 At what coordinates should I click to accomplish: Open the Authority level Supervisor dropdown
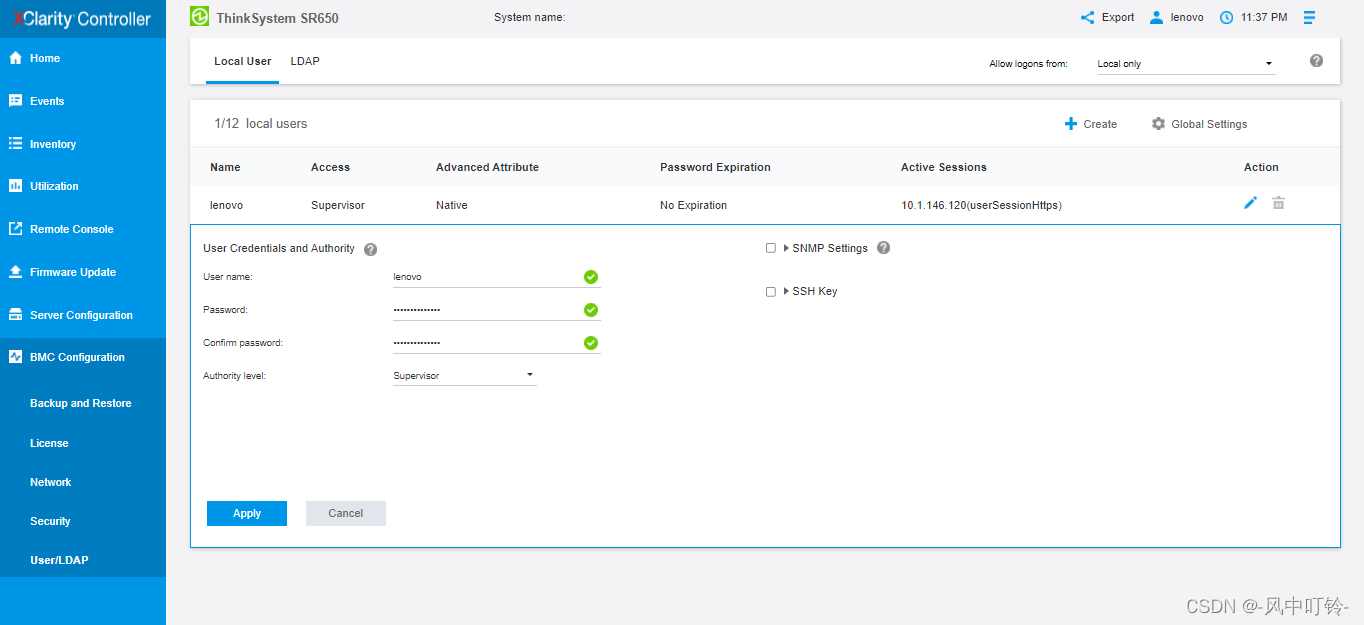click(464, 376)
